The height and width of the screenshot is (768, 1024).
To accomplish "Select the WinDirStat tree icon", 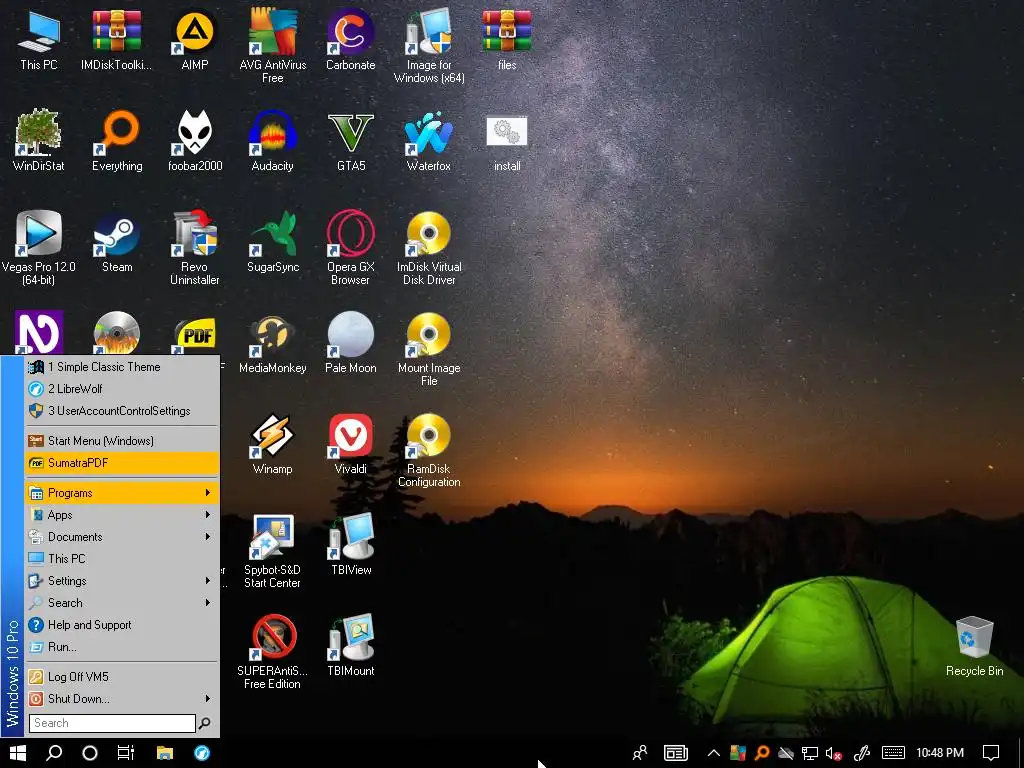I will click(x=39, y=140).
